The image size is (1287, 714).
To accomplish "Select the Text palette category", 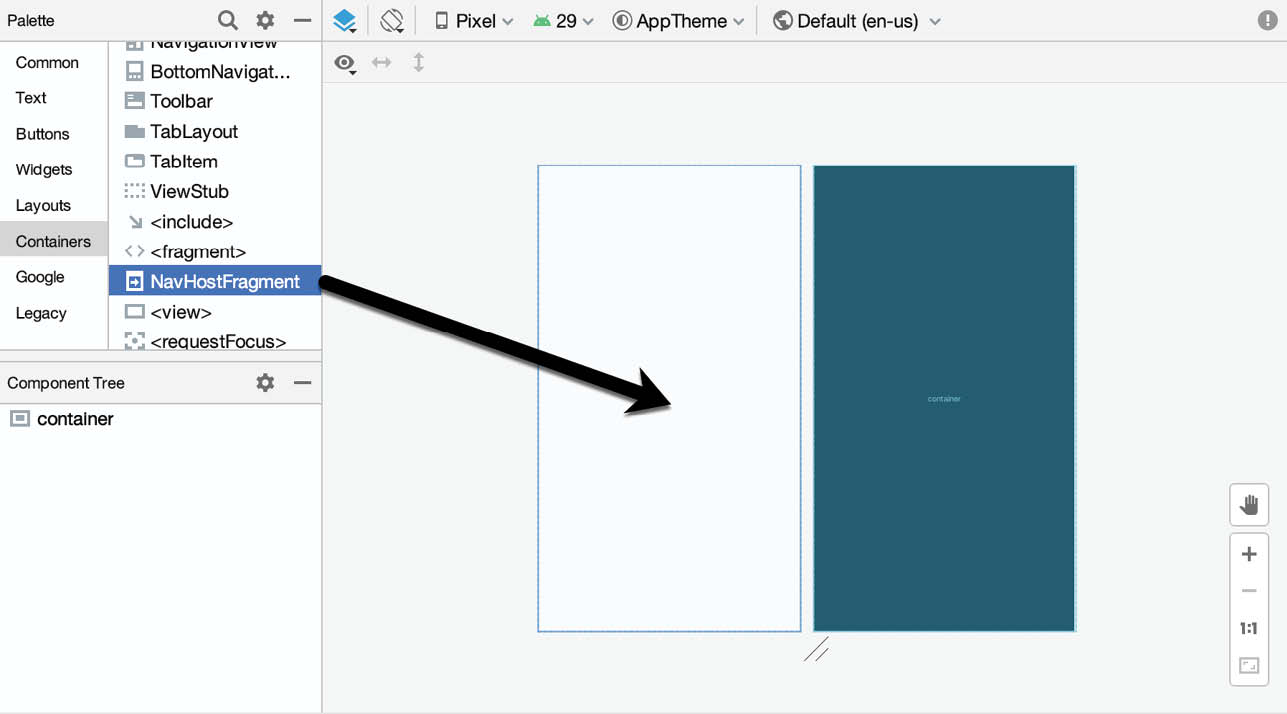I will [31, 98].
